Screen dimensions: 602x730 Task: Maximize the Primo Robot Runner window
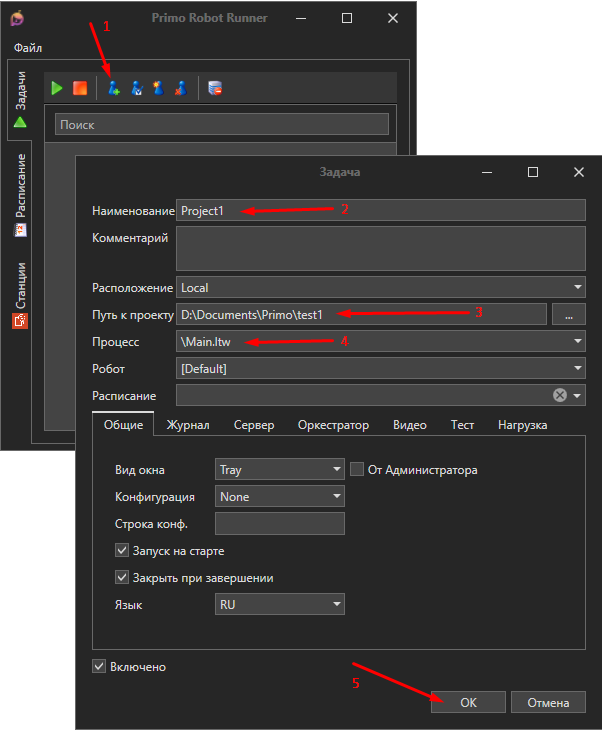[347, 18]
